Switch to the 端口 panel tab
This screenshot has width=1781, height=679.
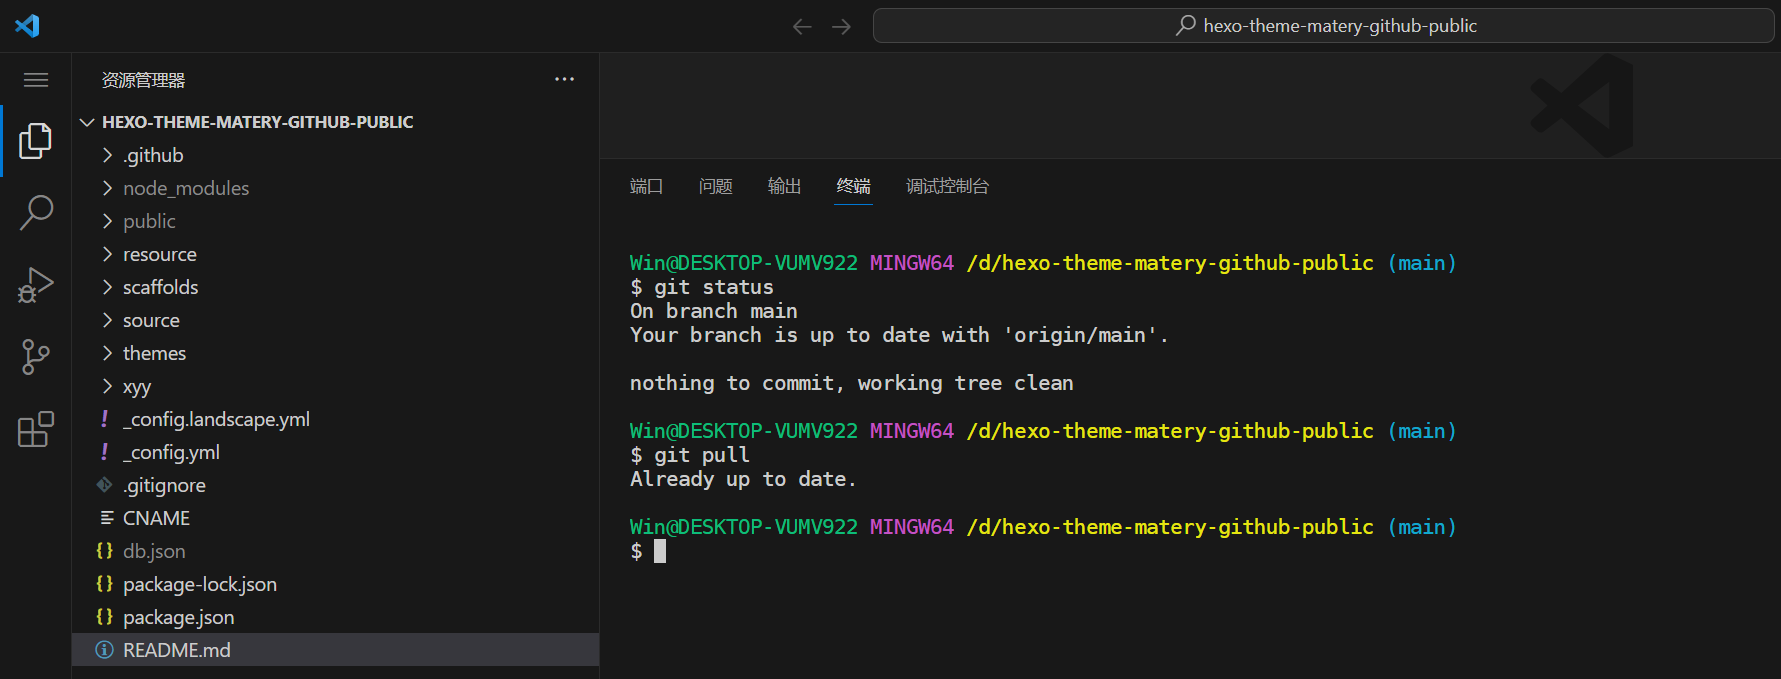coord(646,186)
